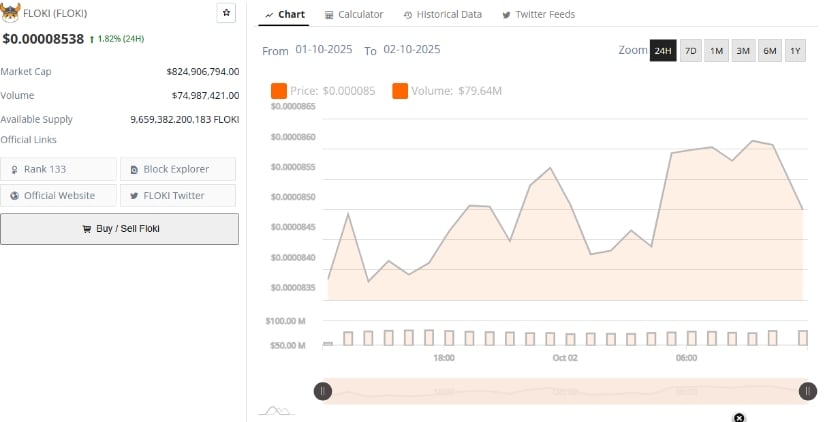
Task: Set chart zoom to 3M
Action: tap(743, 51)
